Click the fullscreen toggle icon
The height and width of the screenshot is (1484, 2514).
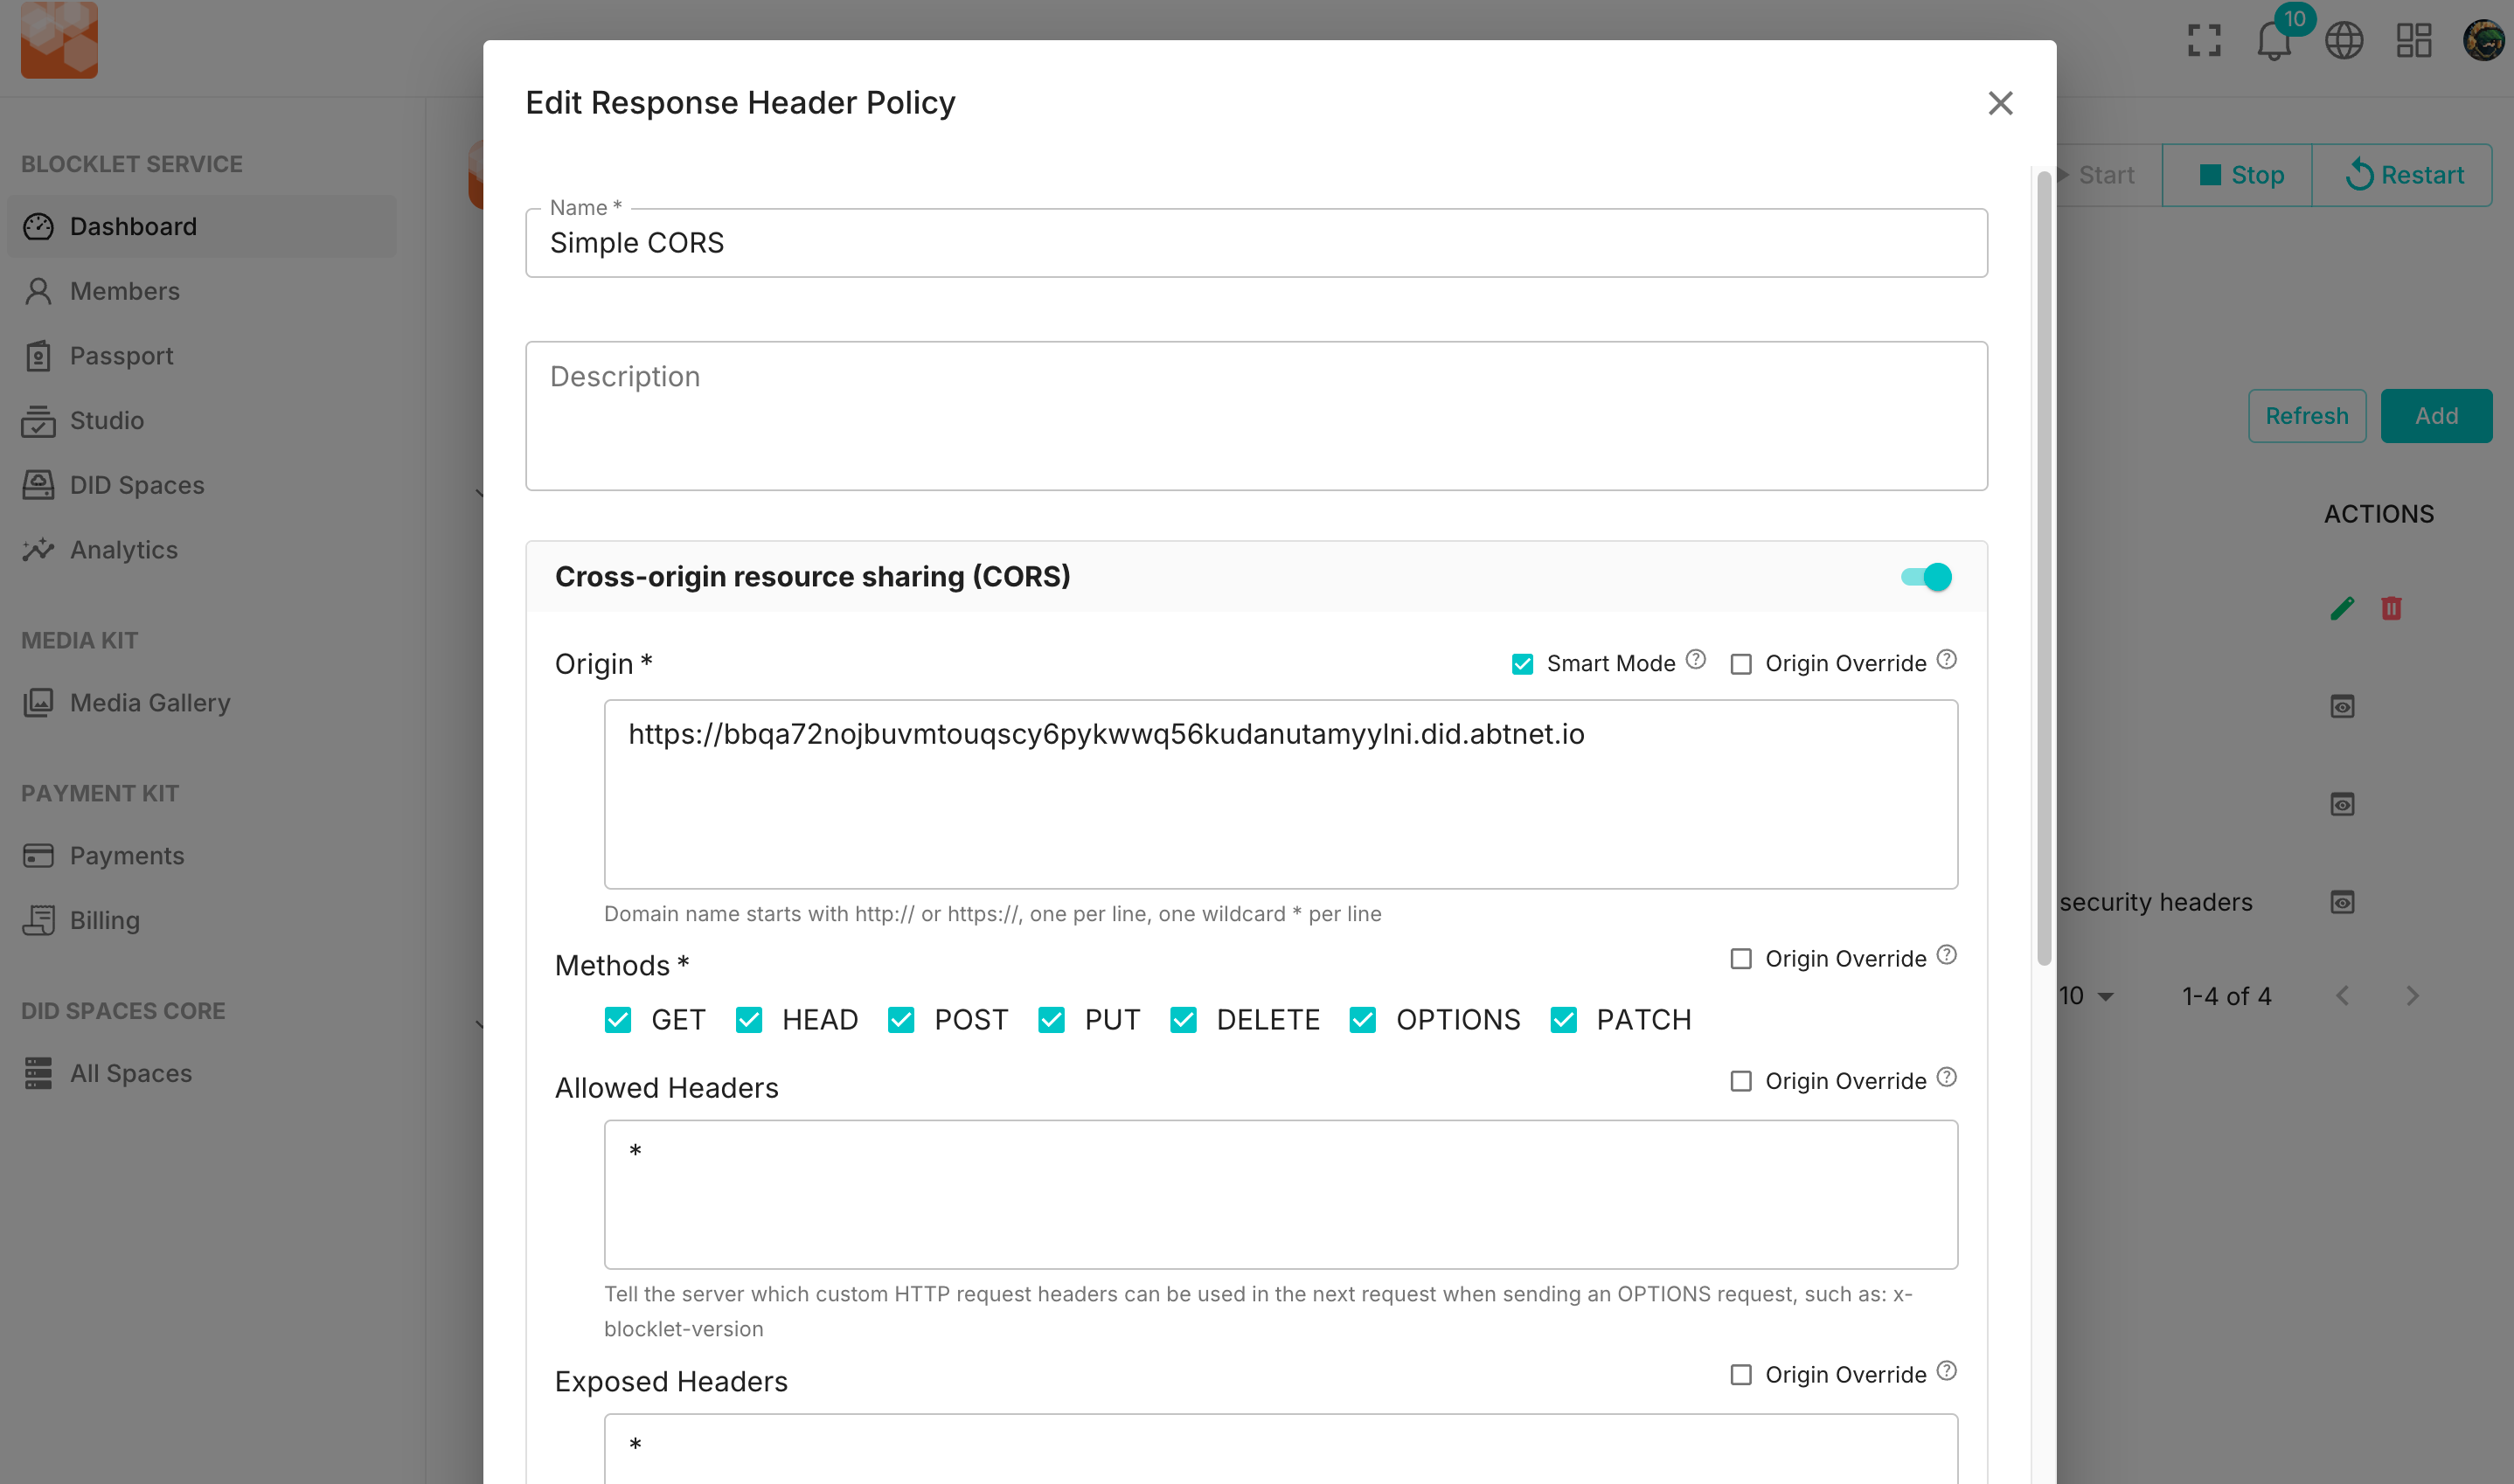click(2204, 41)
